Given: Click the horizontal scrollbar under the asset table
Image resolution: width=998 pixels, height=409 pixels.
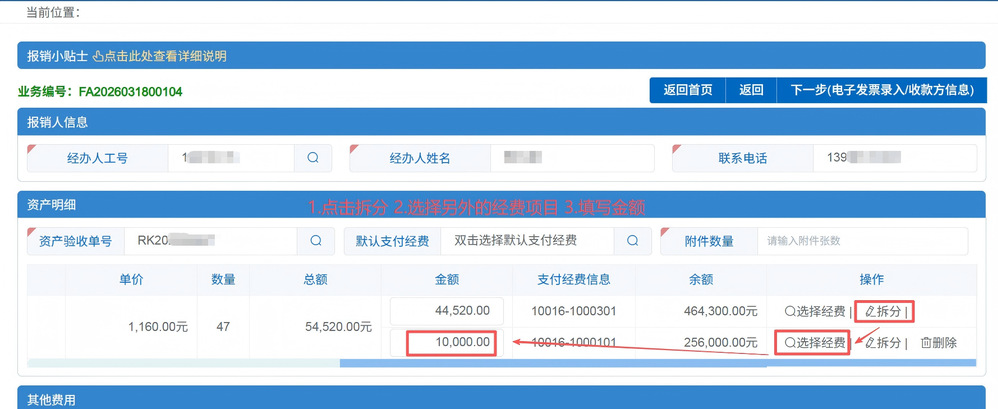Looking at the screenshot, I should click(657, 363).
